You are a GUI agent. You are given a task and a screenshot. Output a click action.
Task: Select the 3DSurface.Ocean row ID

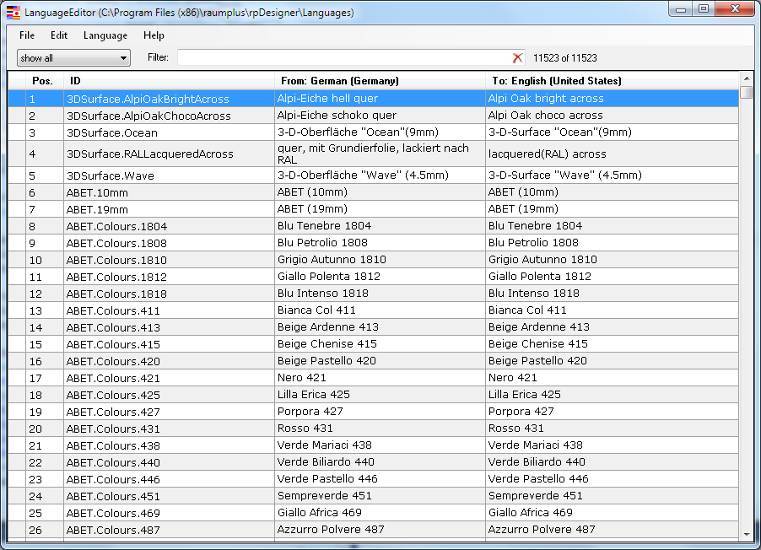tap(112, 133)
